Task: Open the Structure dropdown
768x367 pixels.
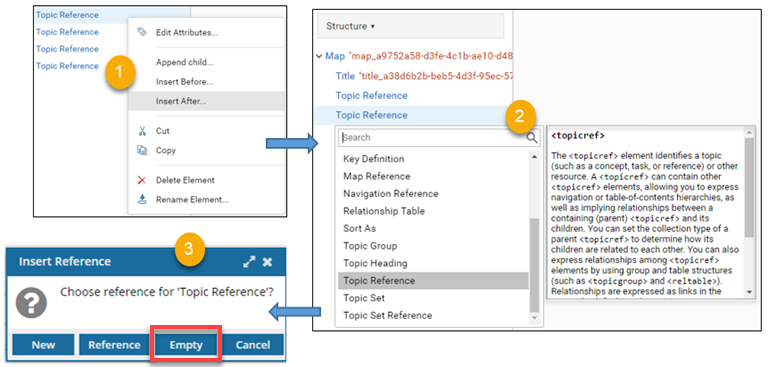Action: coord(410,26)
